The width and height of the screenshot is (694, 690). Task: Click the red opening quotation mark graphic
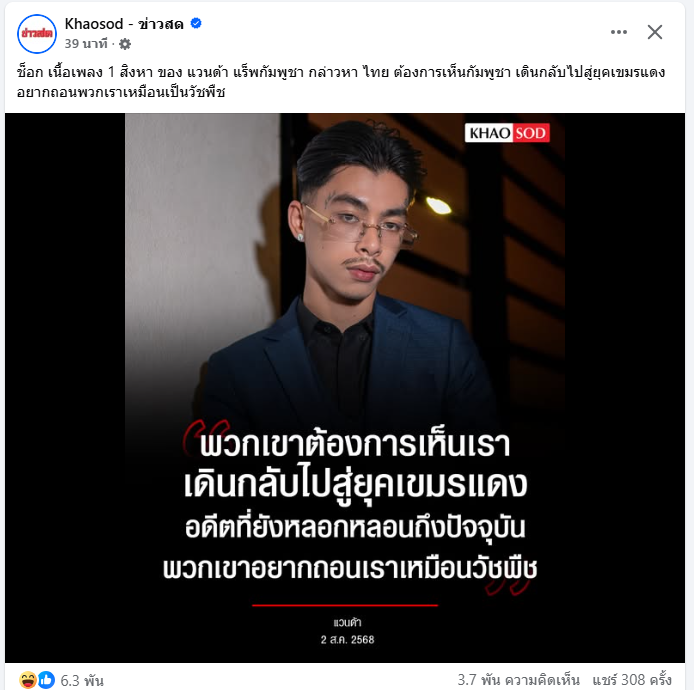click(204, 436)
